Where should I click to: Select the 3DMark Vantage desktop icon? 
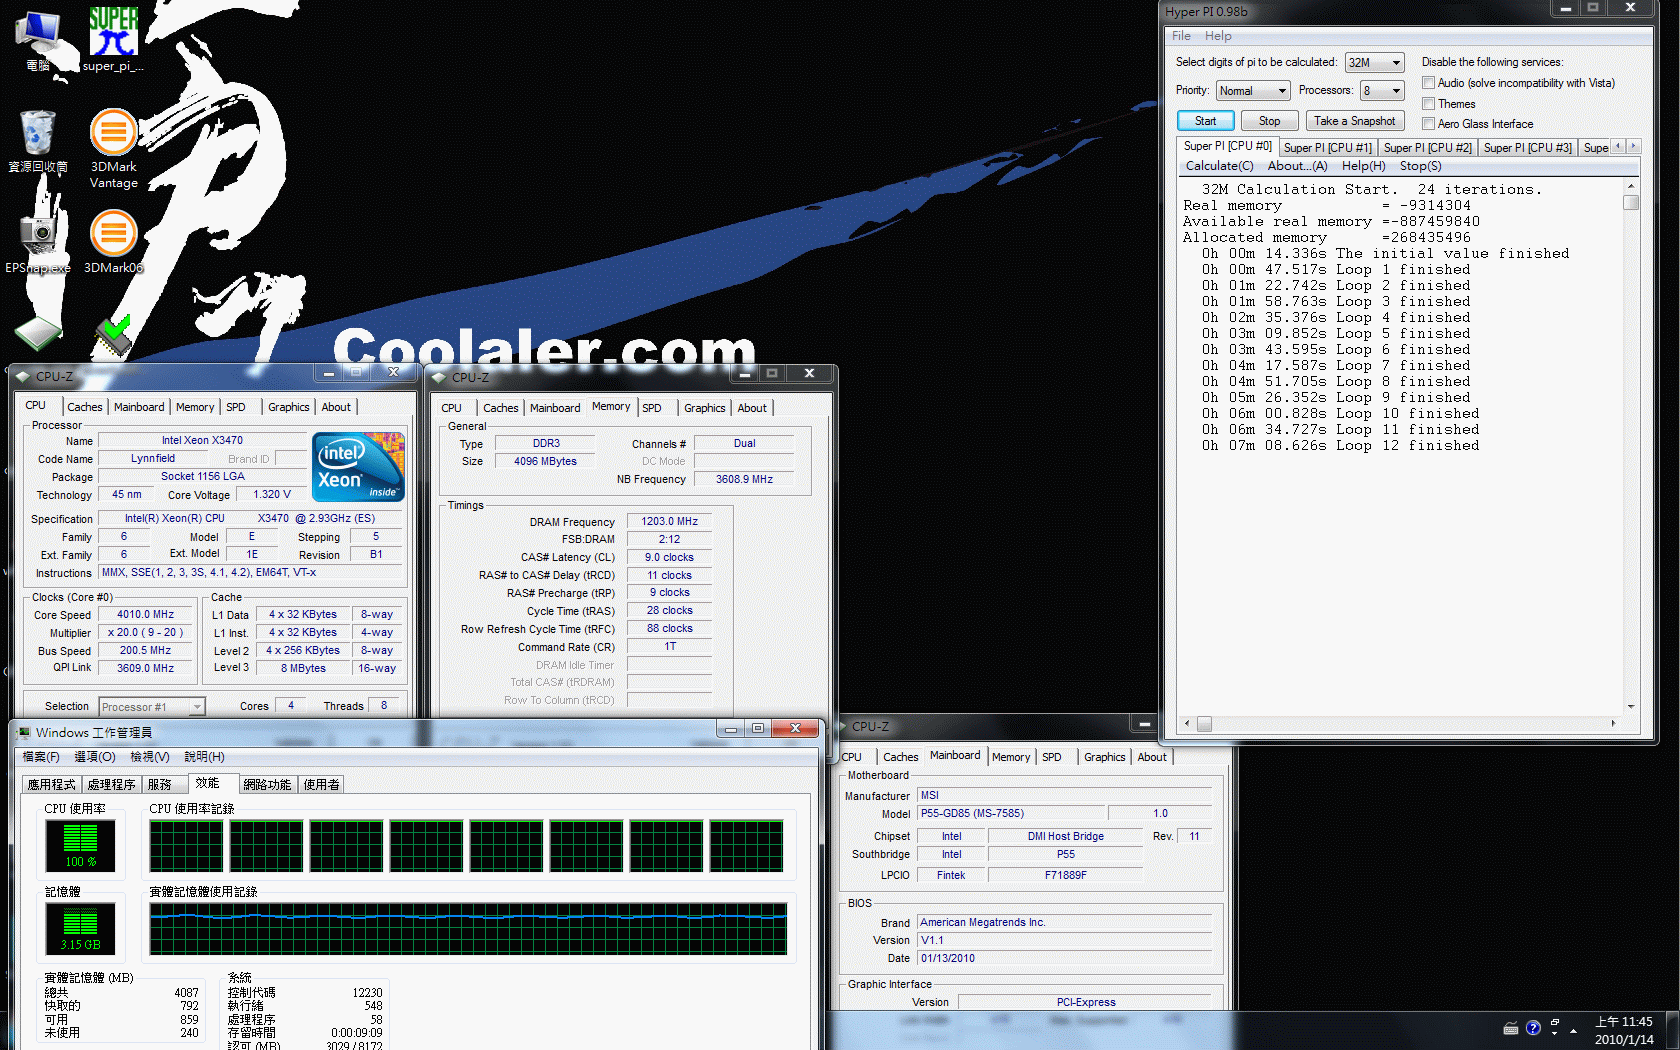pyautogui.click(x=114, y=148)
